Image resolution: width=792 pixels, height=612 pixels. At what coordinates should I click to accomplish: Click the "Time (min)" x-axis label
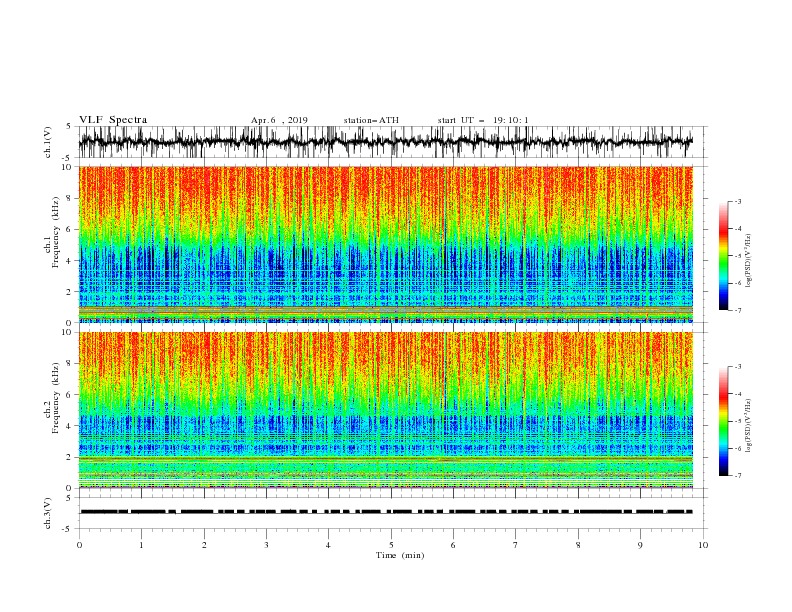[x=400, y=555]
